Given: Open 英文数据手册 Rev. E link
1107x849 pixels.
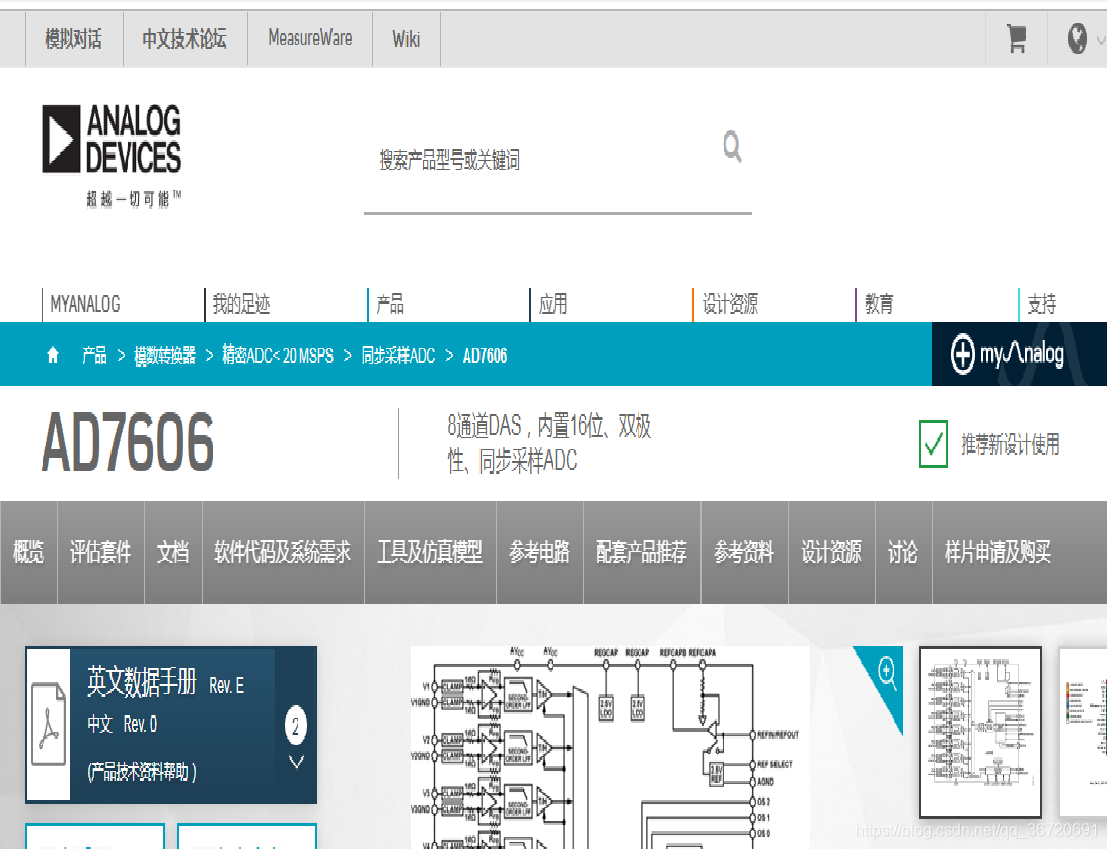Looking at the screenshot, I should coord(166,682).
